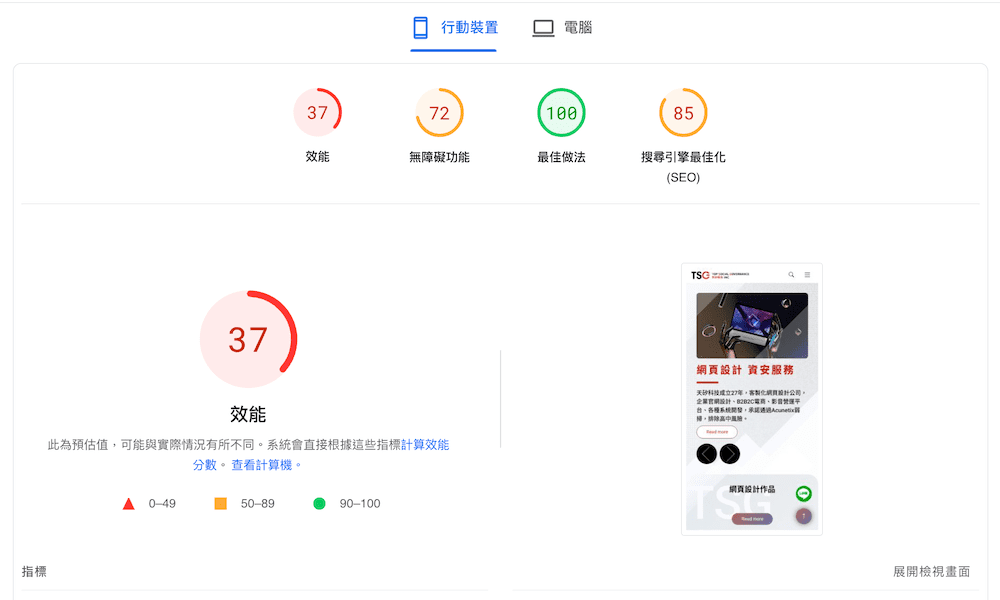Click the hamburger menu icon in the preview
This screenshot has width=1000, height=600.
[807, 275]
